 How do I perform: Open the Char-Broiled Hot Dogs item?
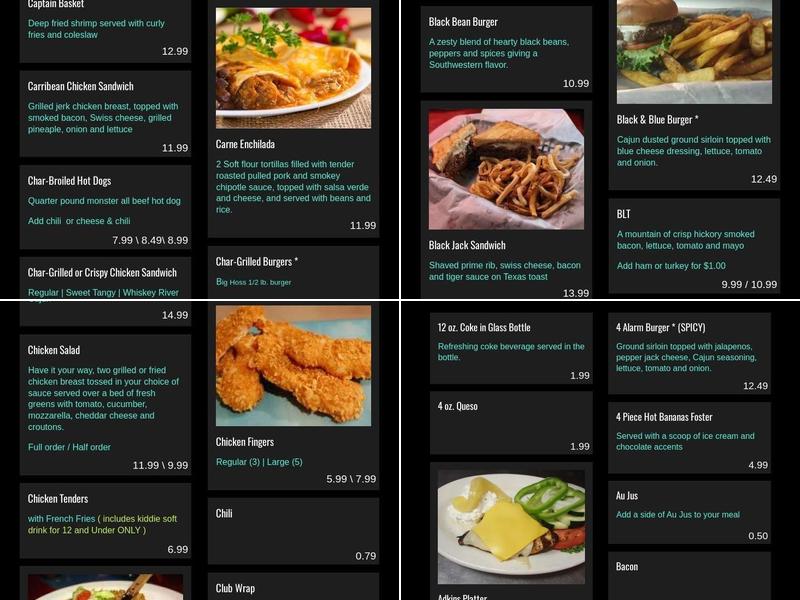105,207
